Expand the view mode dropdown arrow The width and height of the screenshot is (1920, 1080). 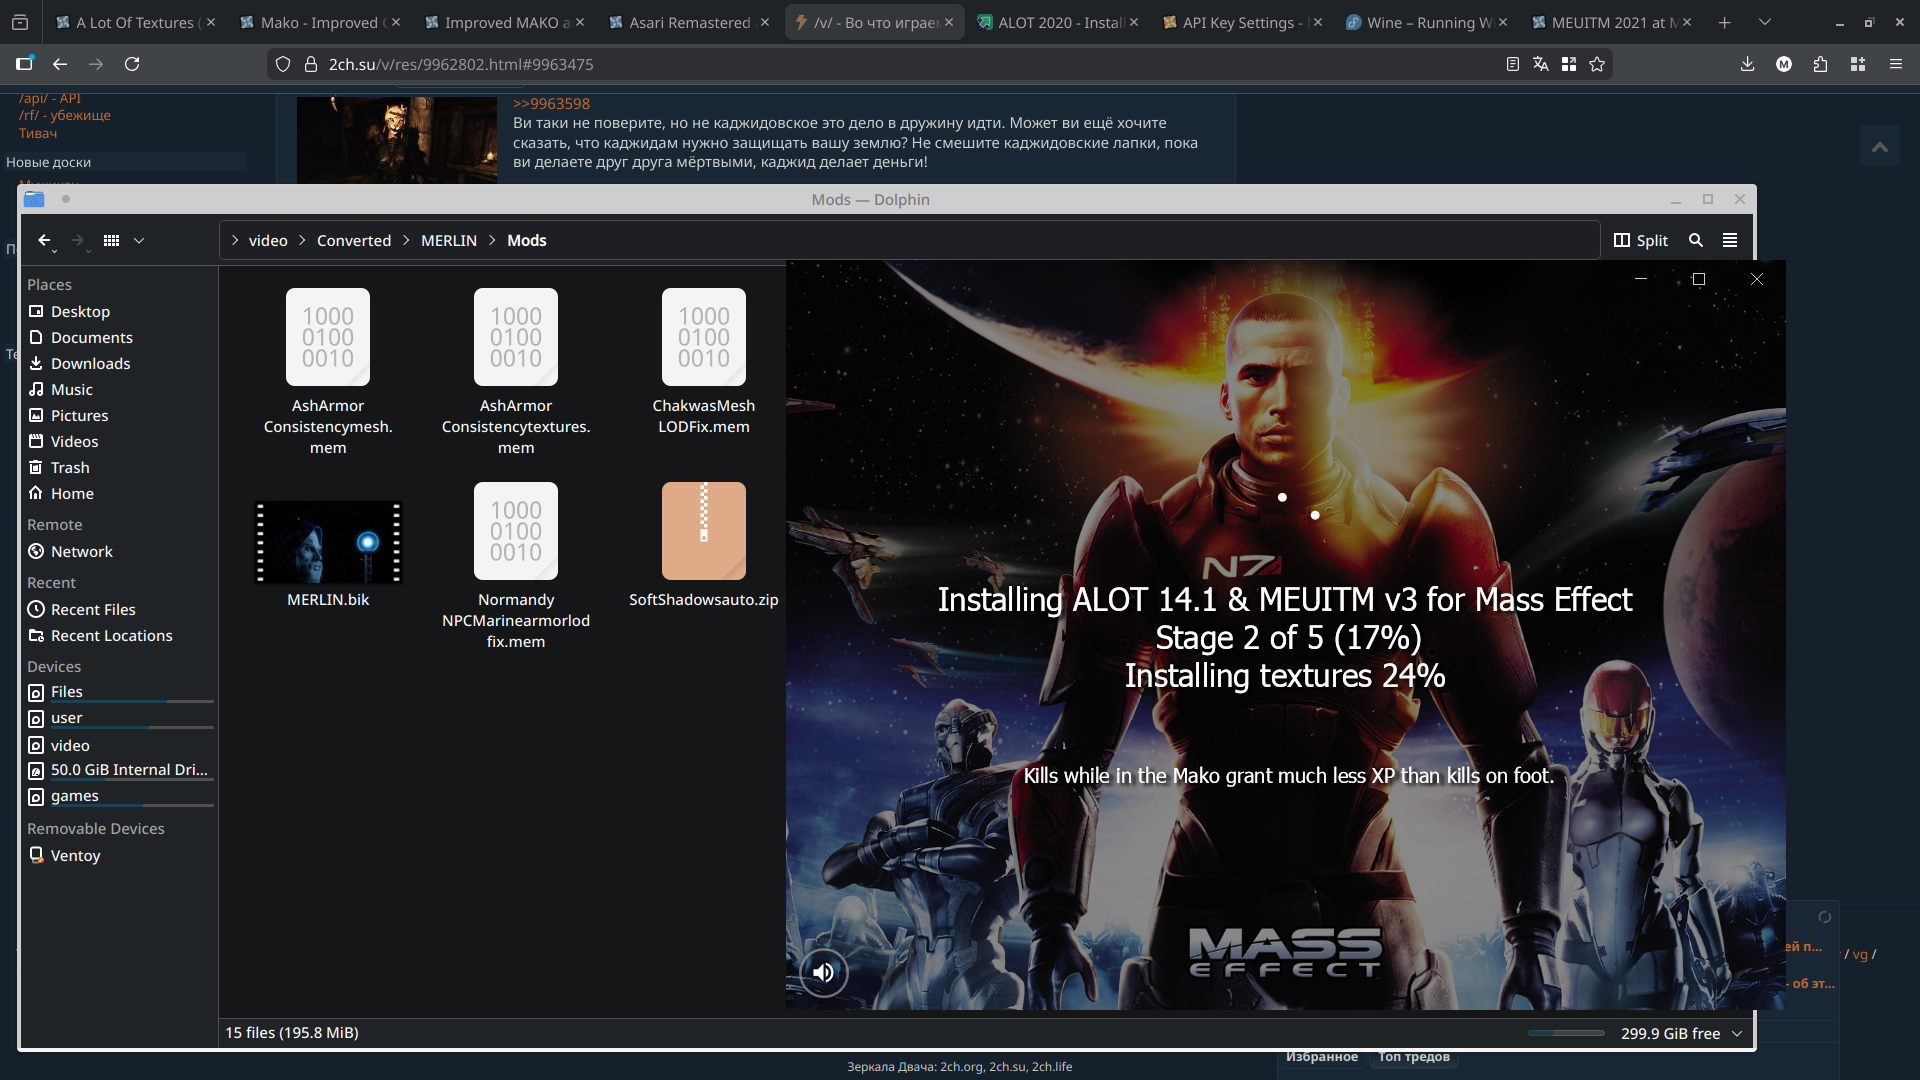click(139, 240)
